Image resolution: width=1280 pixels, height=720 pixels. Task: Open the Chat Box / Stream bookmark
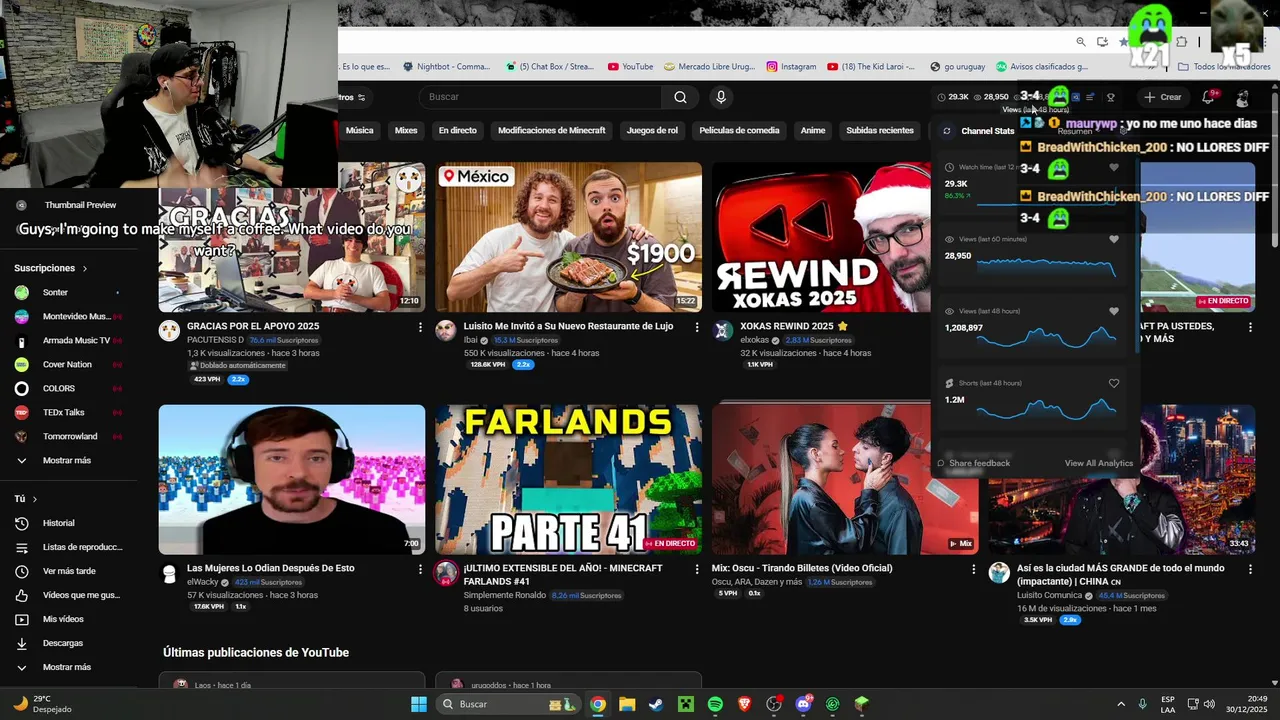tap(549, 67)
